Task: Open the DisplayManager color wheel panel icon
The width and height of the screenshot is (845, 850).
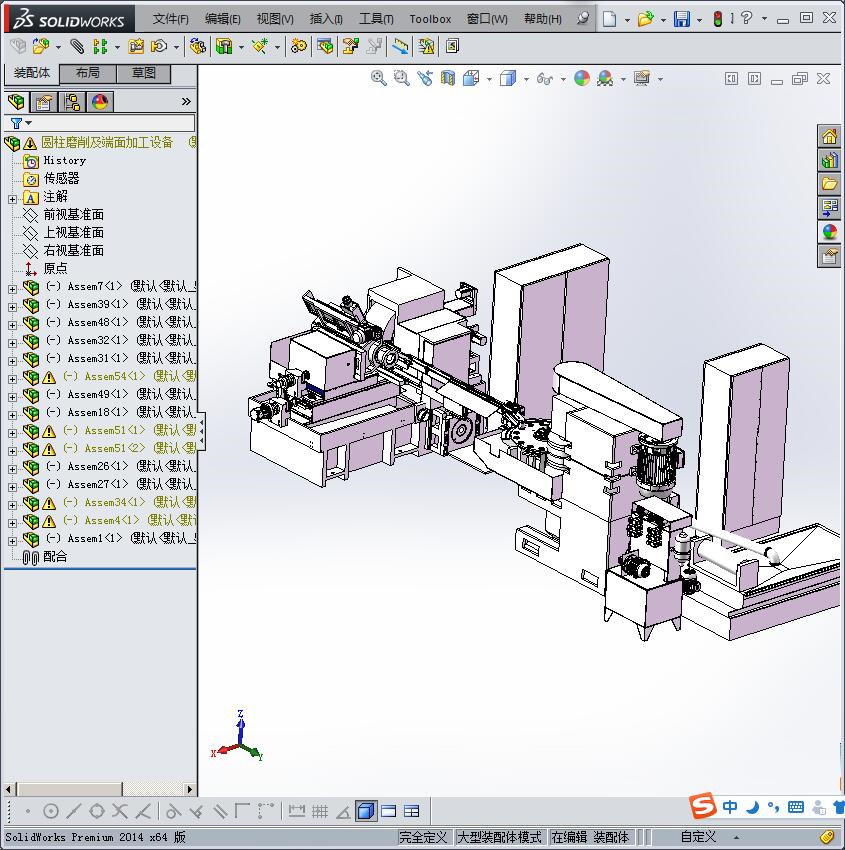Action: click(99, 102)
